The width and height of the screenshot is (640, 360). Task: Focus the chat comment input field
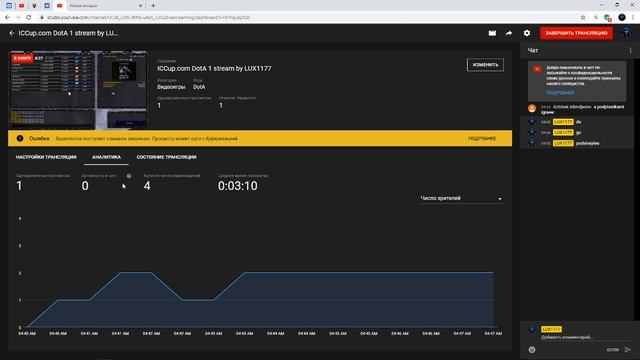586,338
